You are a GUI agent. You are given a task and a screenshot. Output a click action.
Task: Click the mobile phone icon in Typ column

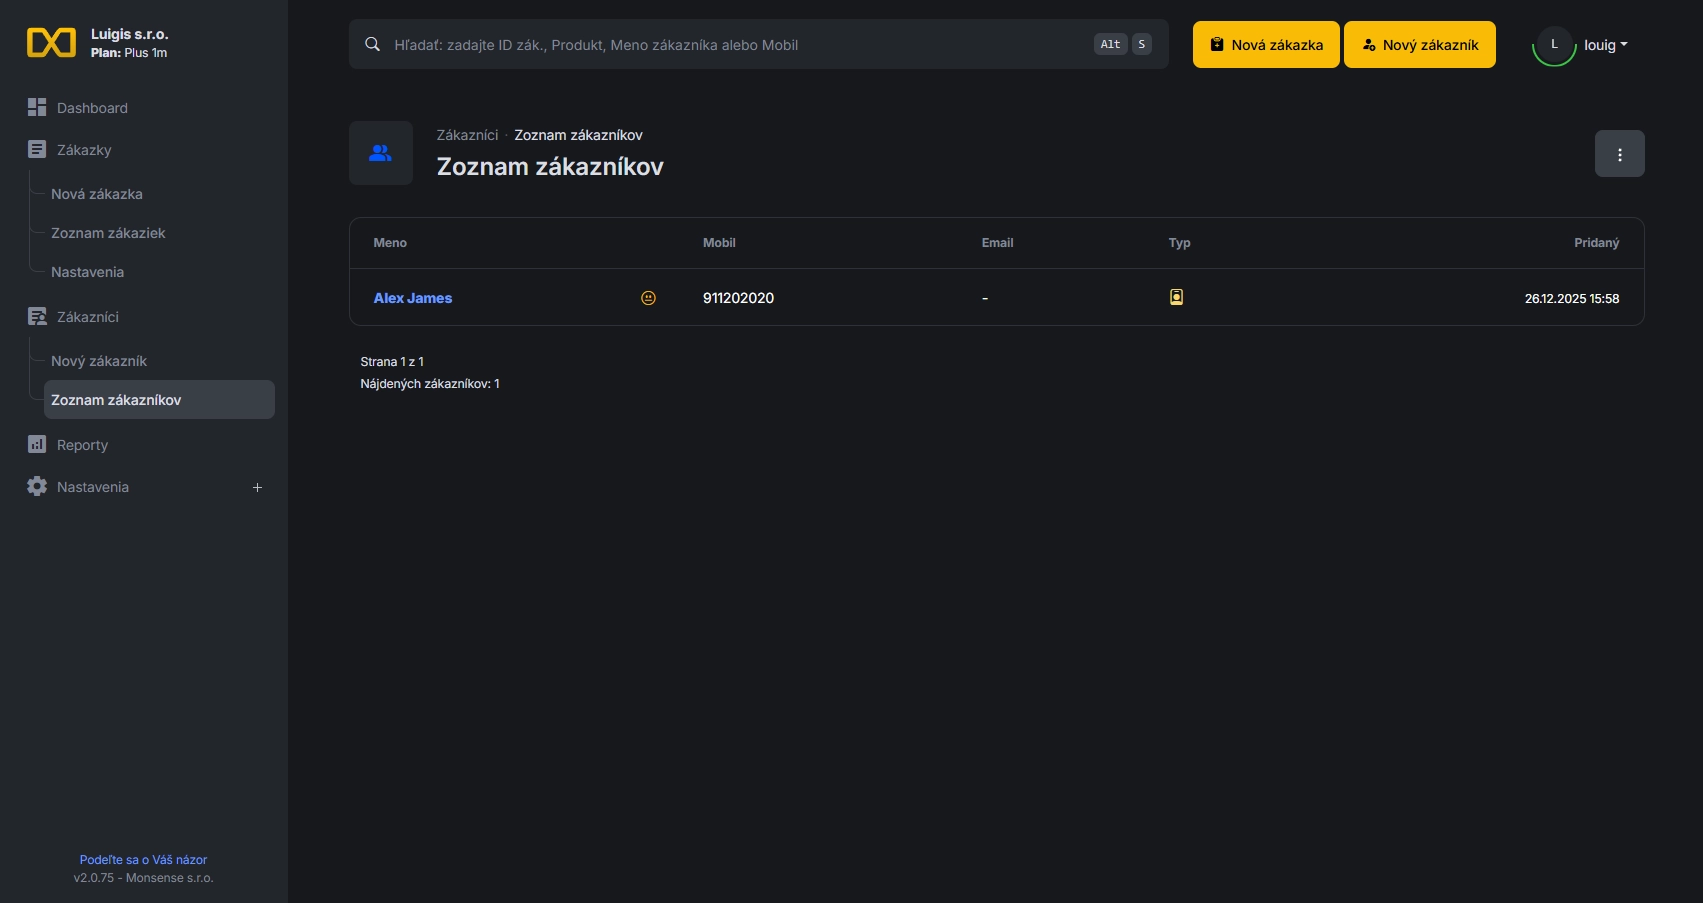pos(1176,297)
